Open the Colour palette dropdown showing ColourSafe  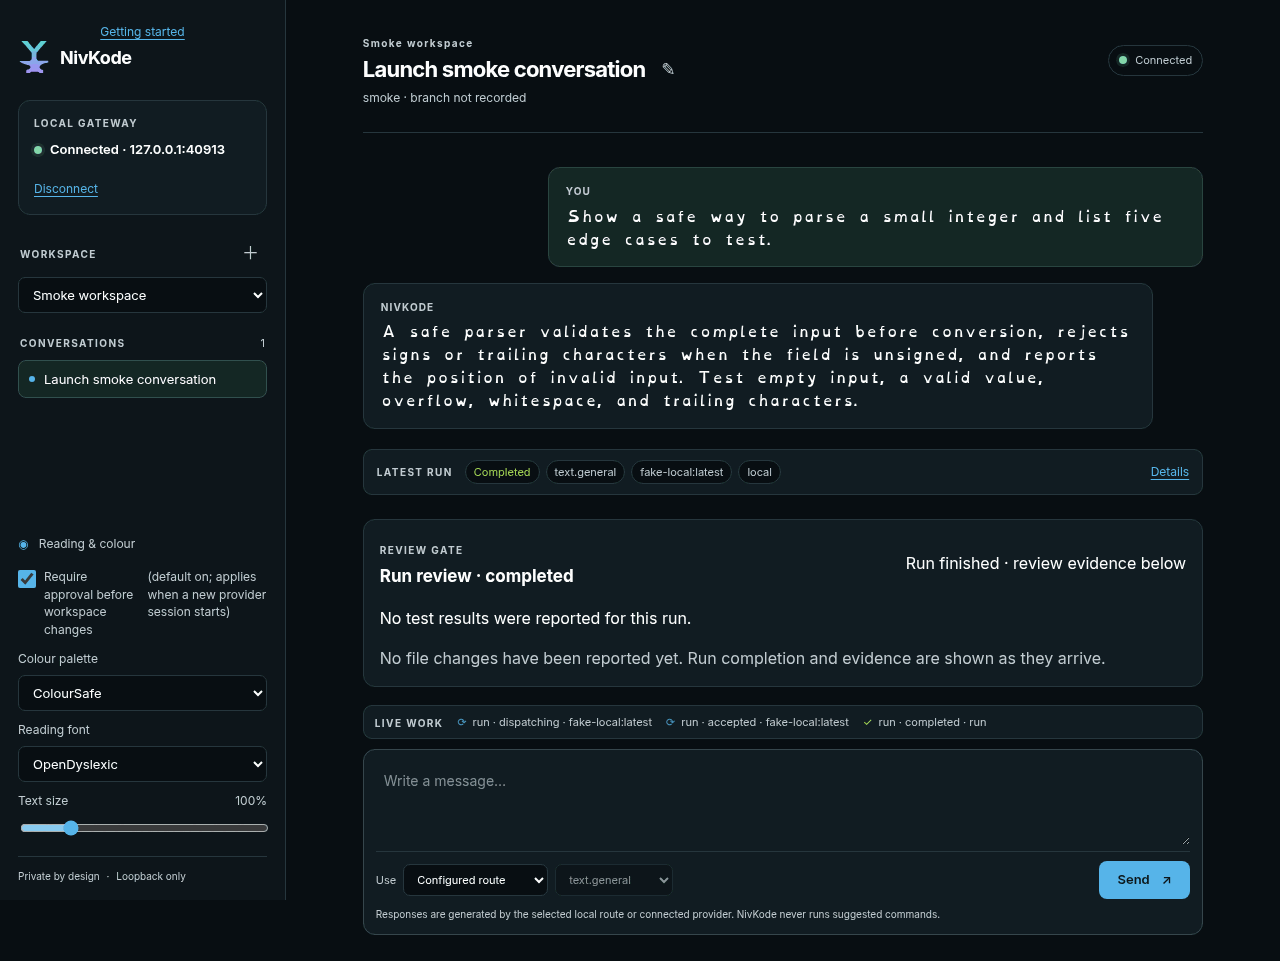click(x=142, y=693)
